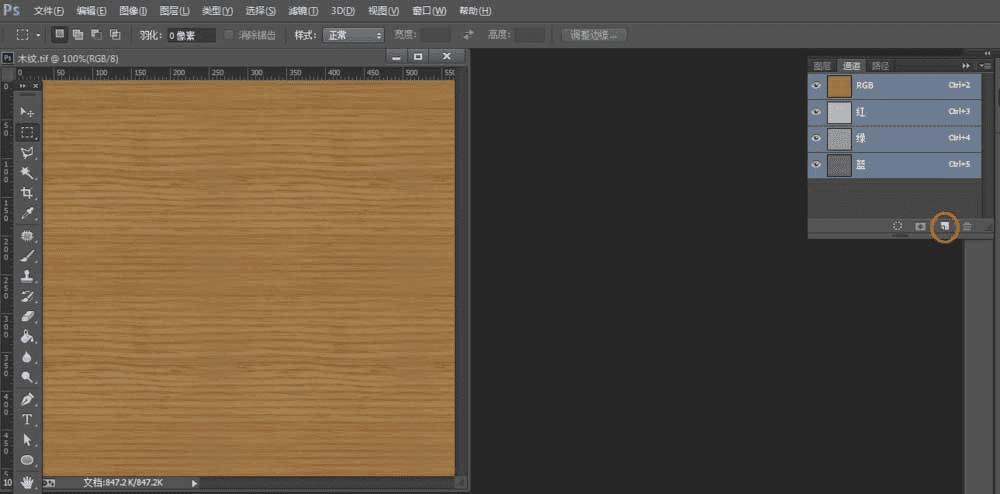Viewport: 1000px width, 494px height.
Task: Select the Move tool
Action: [x=28, y=111]
